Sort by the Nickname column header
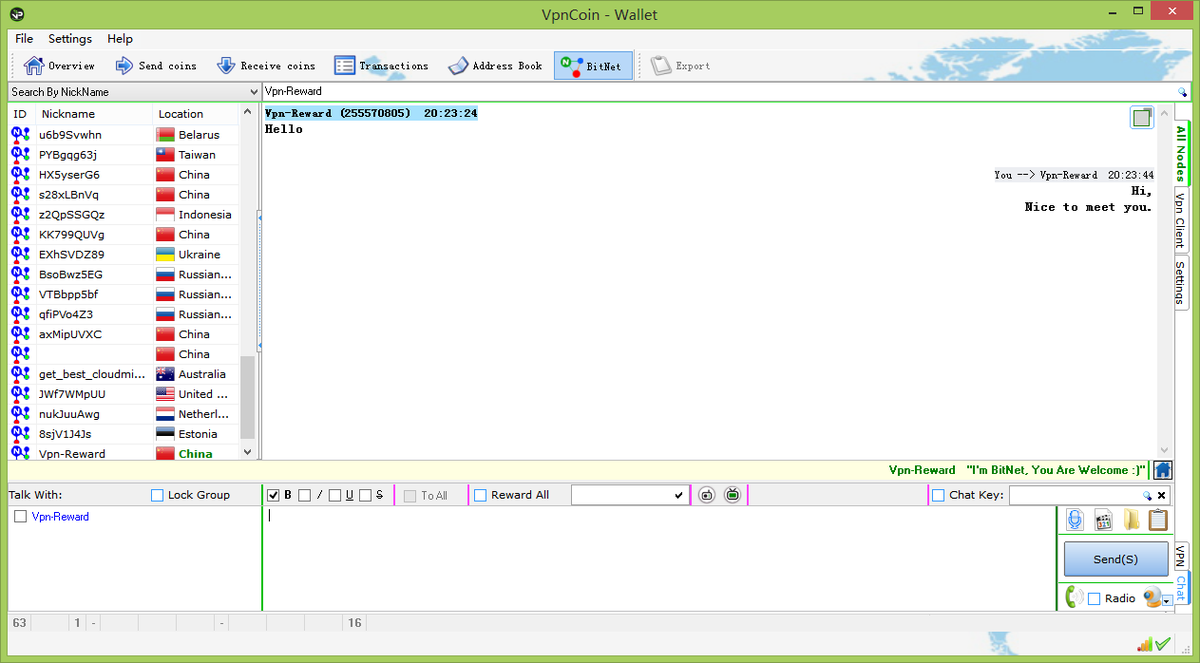This screenshot has height=663, width=1200. pos(94,114)
